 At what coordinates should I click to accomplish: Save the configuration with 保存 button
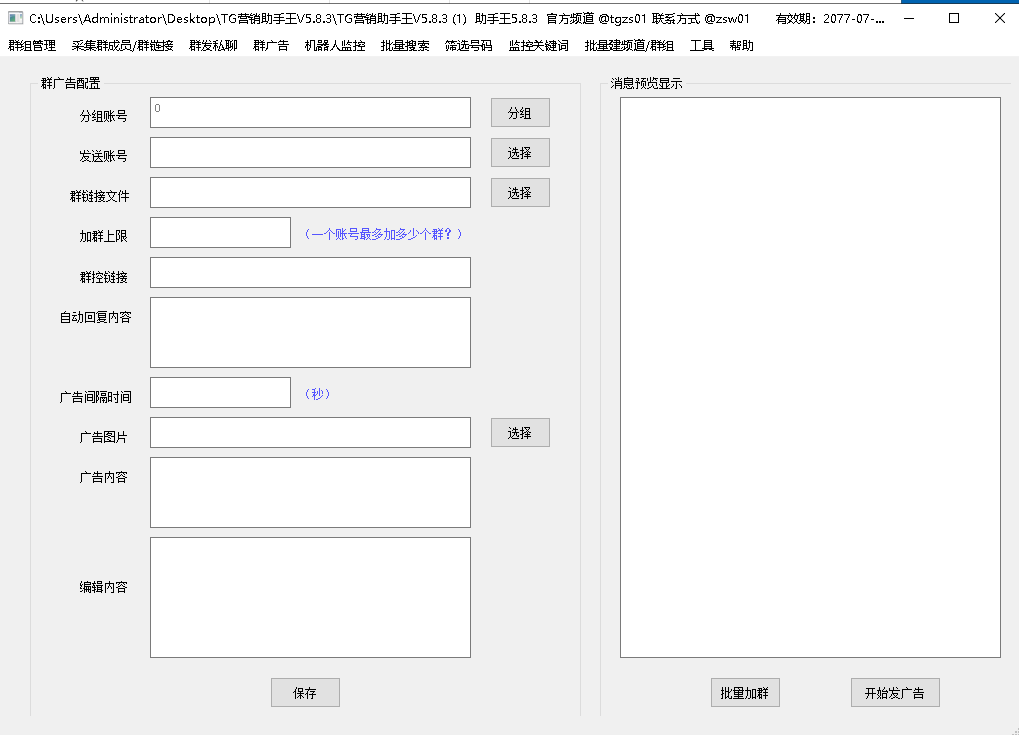[305, 693]
